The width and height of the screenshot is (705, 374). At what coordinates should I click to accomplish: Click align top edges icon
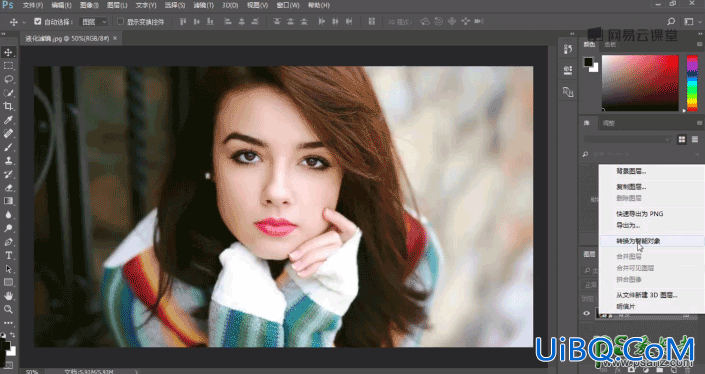183,22
